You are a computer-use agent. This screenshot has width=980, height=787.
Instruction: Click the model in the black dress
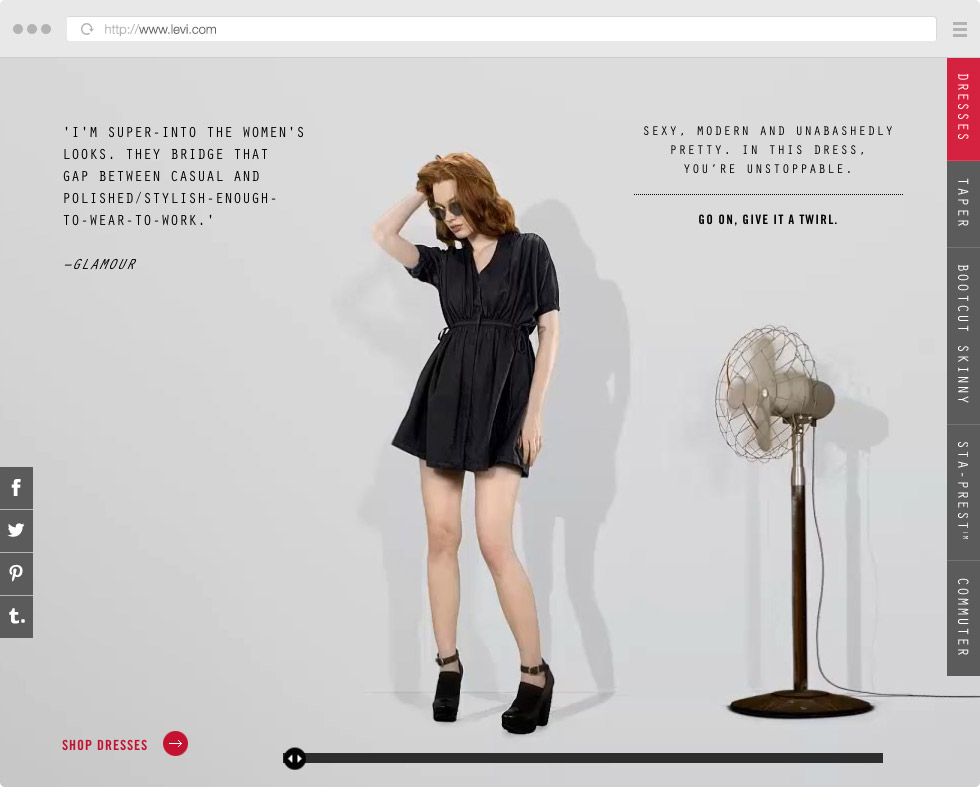click(x=475, y=441)
